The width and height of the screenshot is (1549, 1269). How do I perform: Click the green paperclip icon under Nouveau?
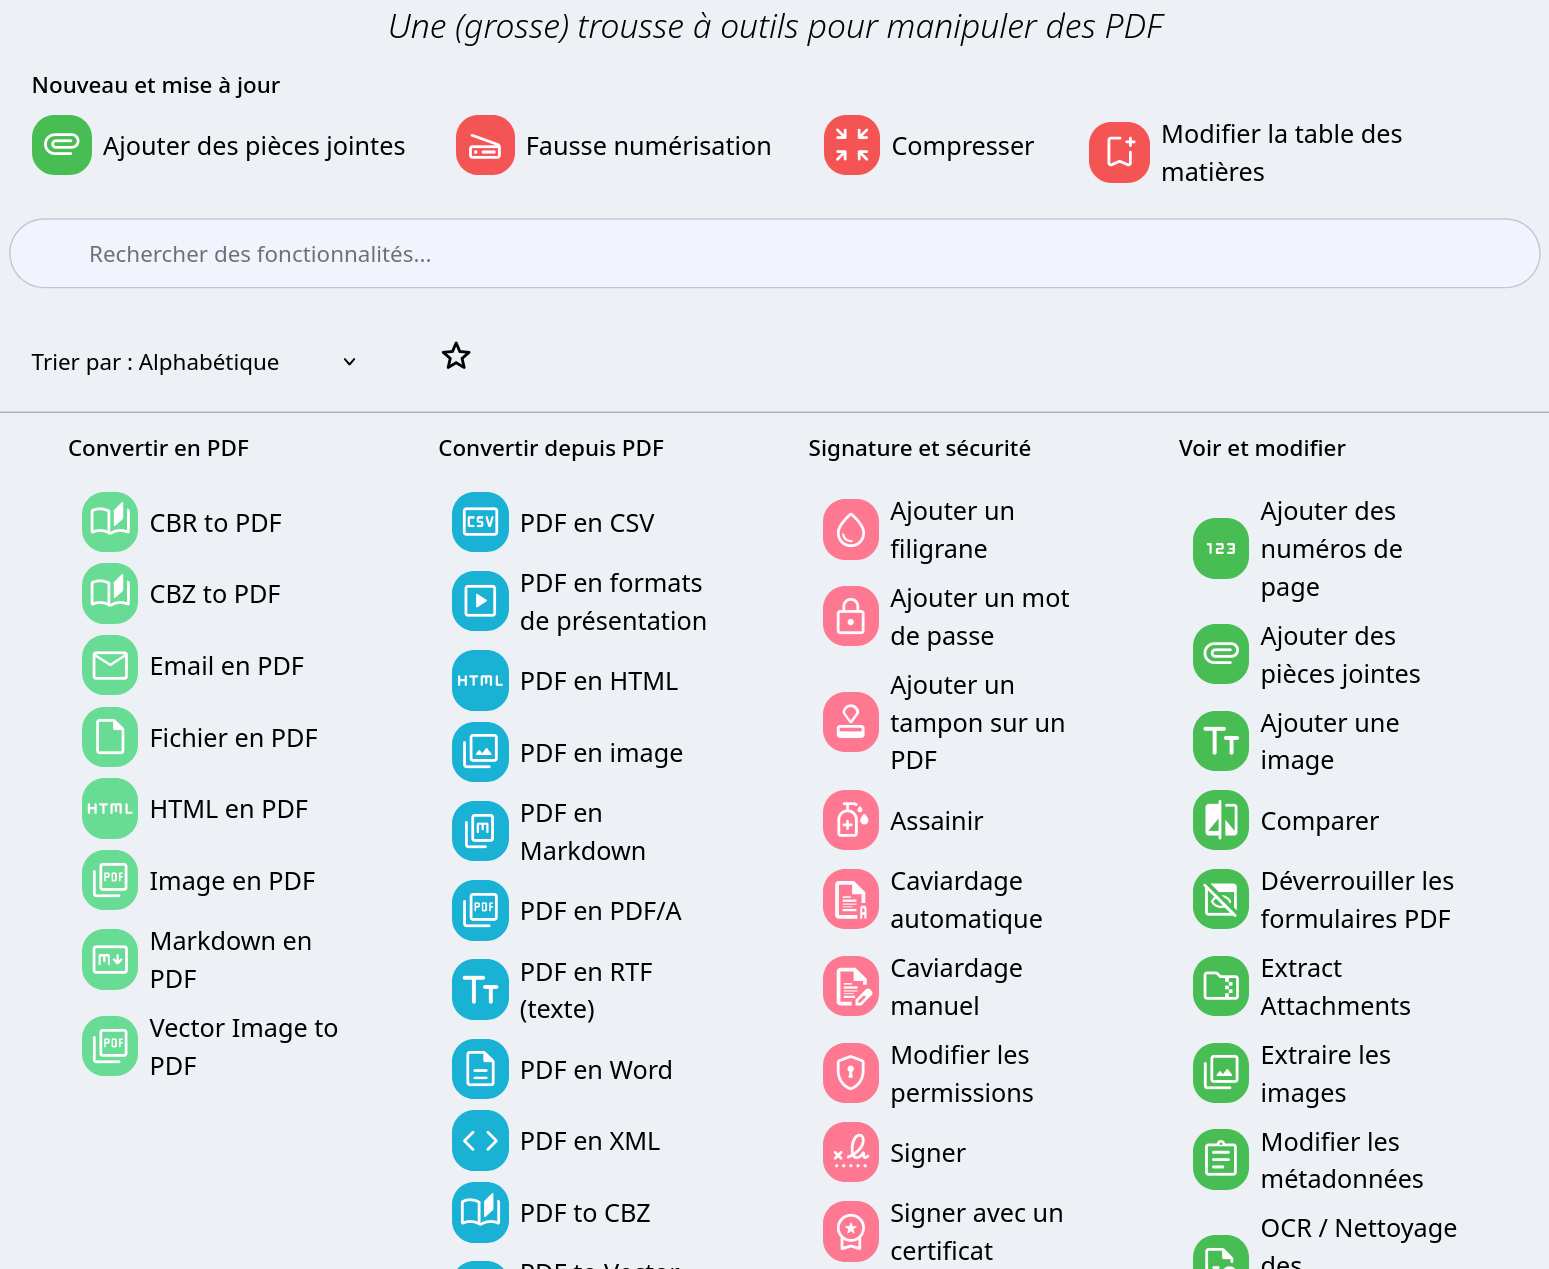point(62,145)
